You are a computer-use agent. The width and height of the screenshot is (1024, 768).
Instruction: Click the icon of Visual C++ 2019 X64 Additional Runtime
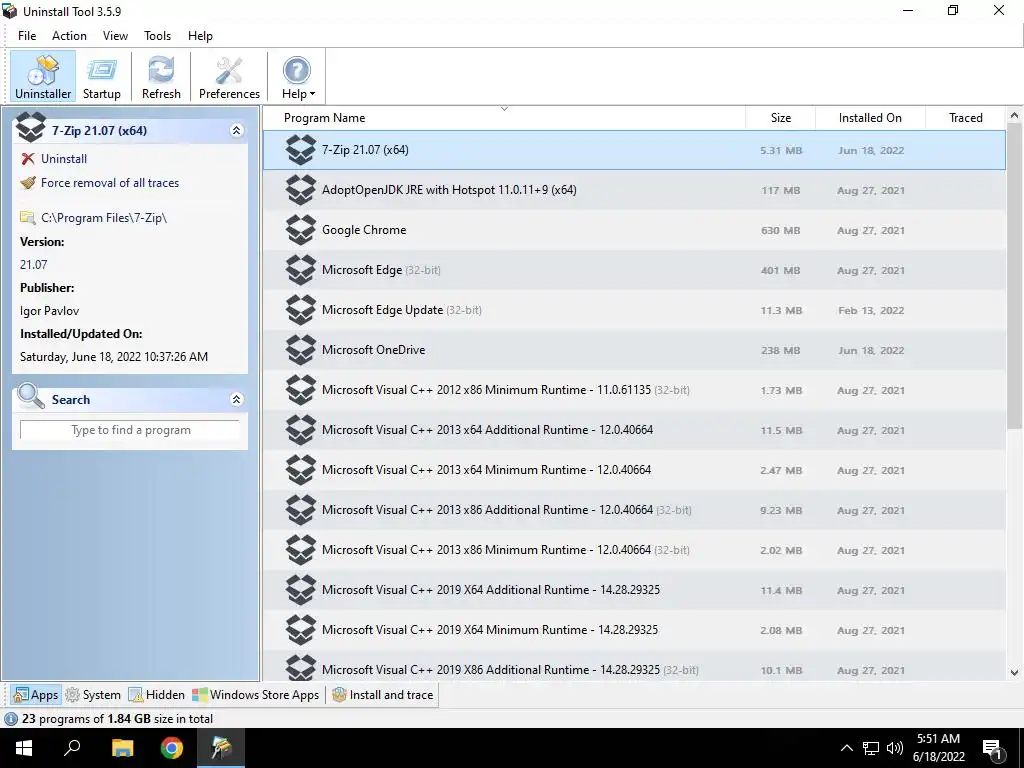coord(301,590)
